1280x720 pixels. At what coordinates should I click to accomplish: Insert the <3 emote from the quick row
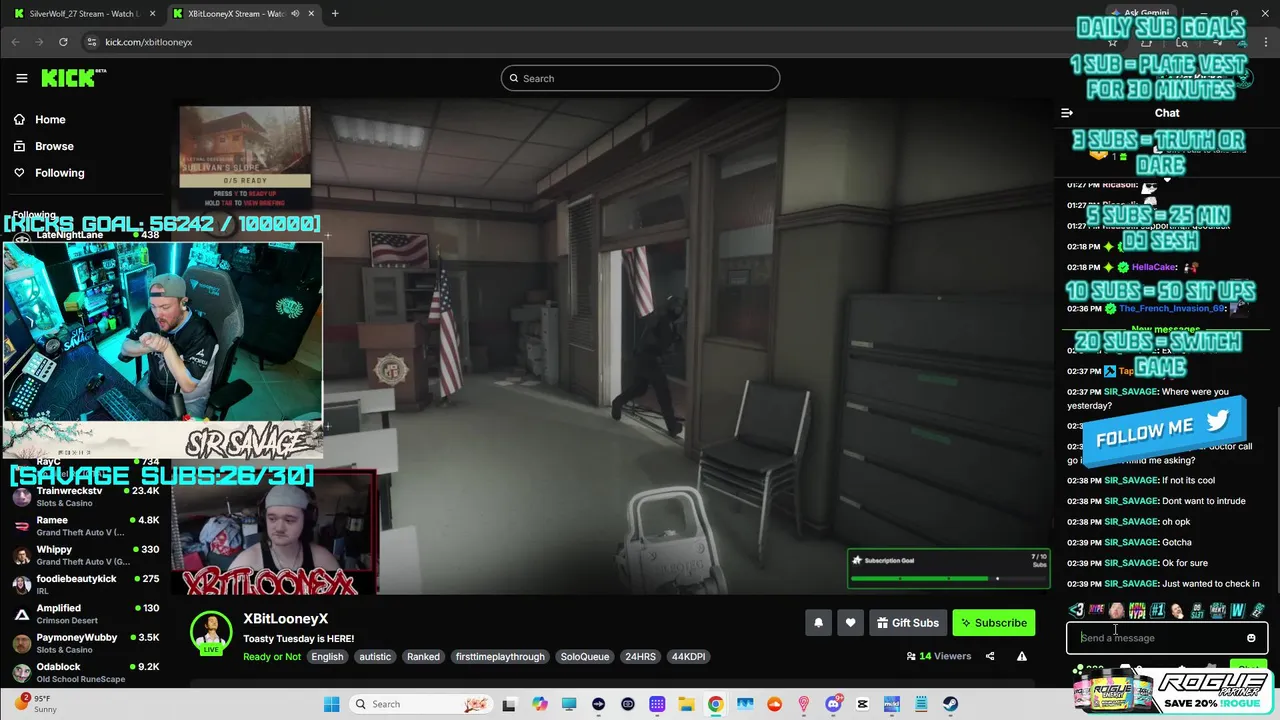coord(1076,610)
